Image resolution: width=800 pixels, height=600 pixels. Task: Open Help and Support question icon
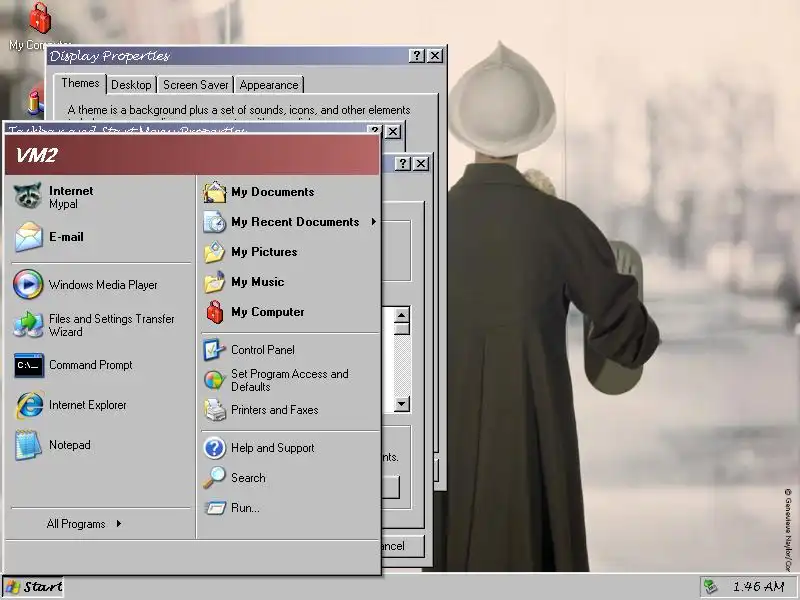tap(215, 448)
